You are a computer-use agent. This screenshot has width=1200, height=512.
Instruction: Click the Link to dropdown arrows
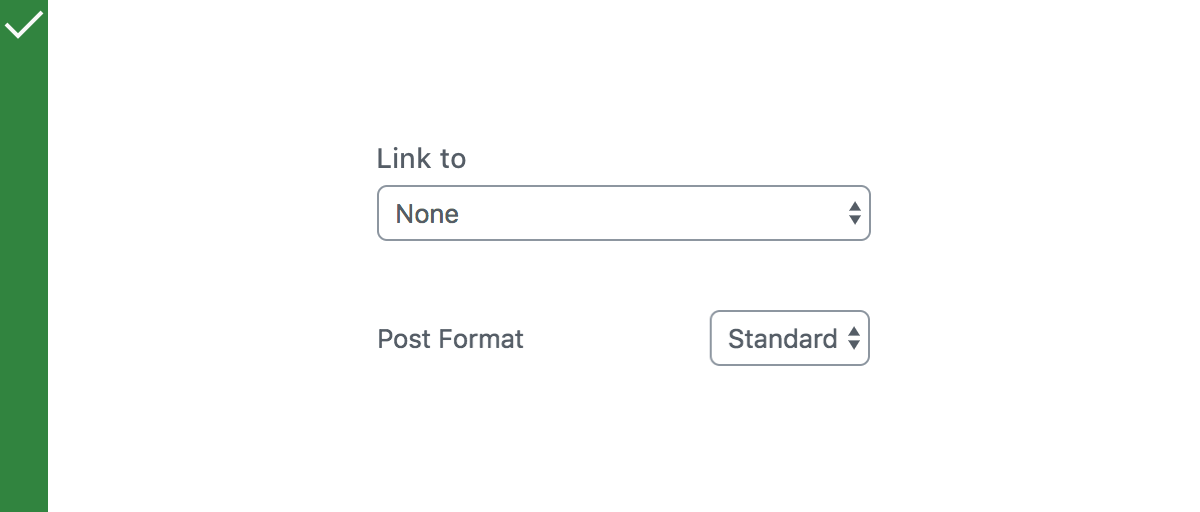click(854, 213)
